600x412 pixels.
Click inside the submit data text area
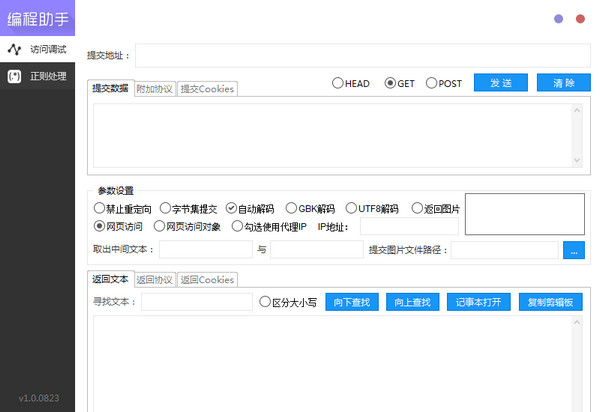click(332, 135)
